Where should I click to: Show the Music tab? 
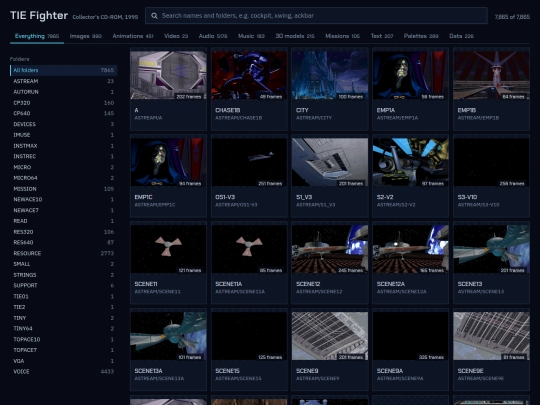coord(251,36)
